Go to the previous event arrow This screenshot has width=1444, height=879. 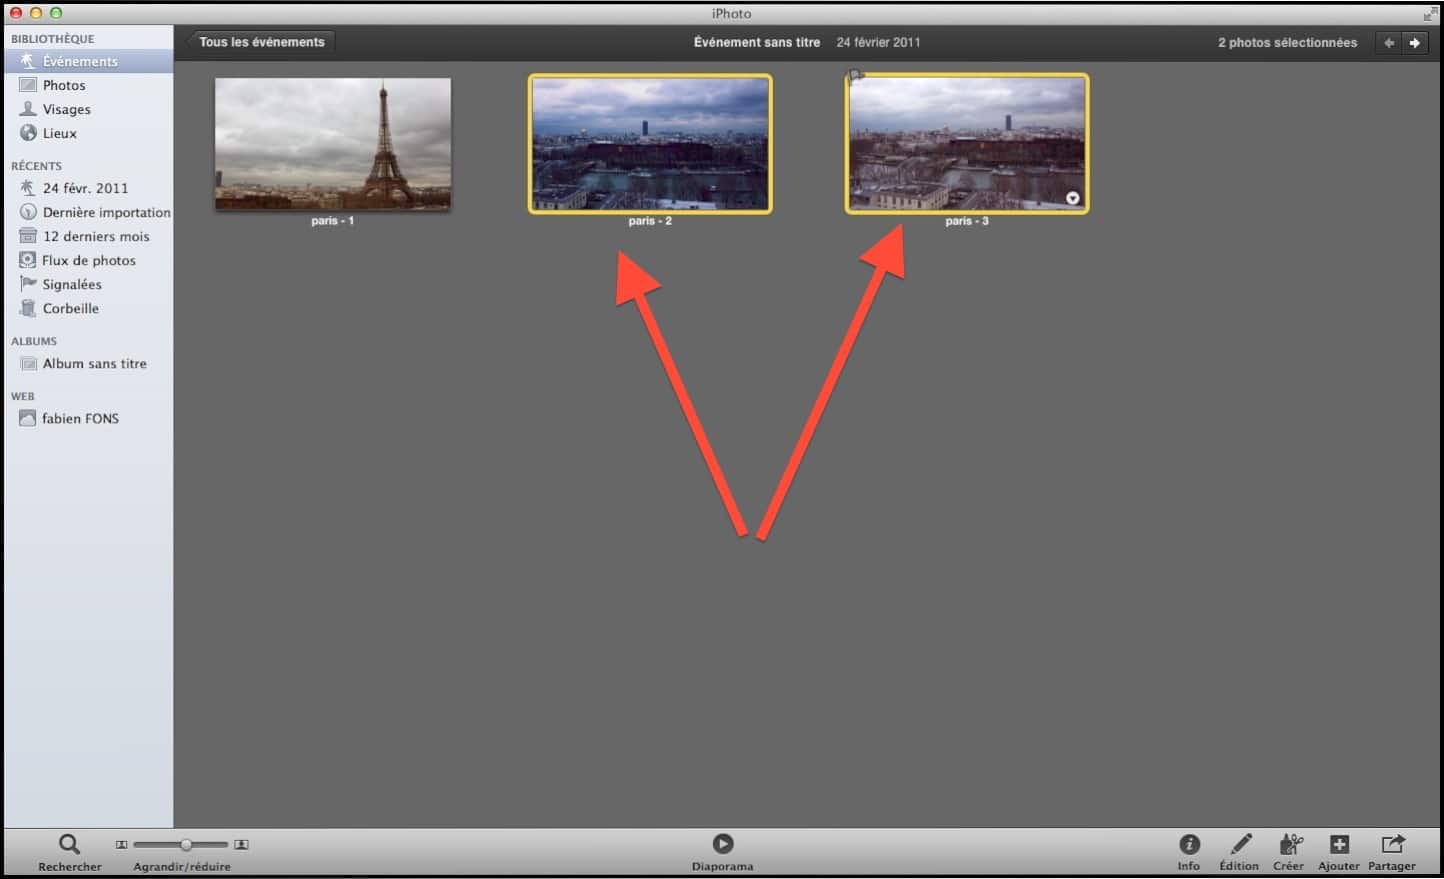[x=1388, y=43]
